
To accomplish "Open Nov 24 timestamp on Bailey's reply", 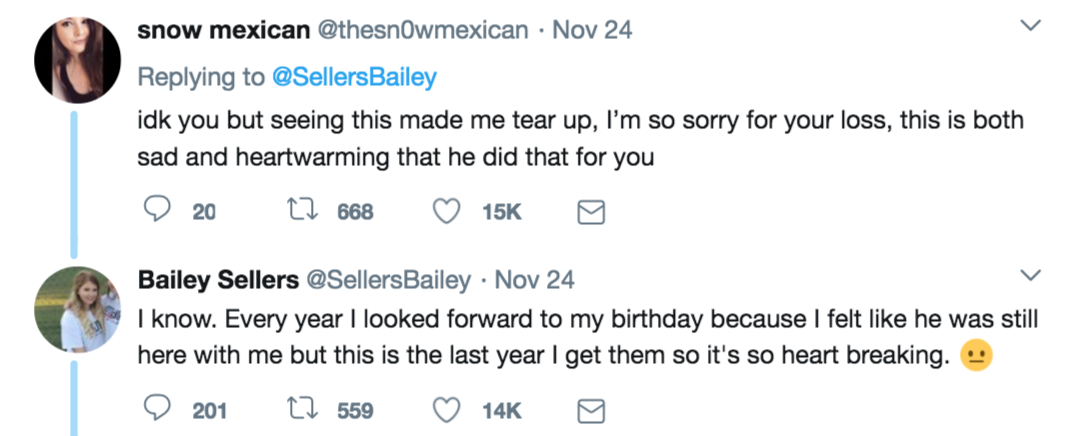I will (x=535, y=280).
